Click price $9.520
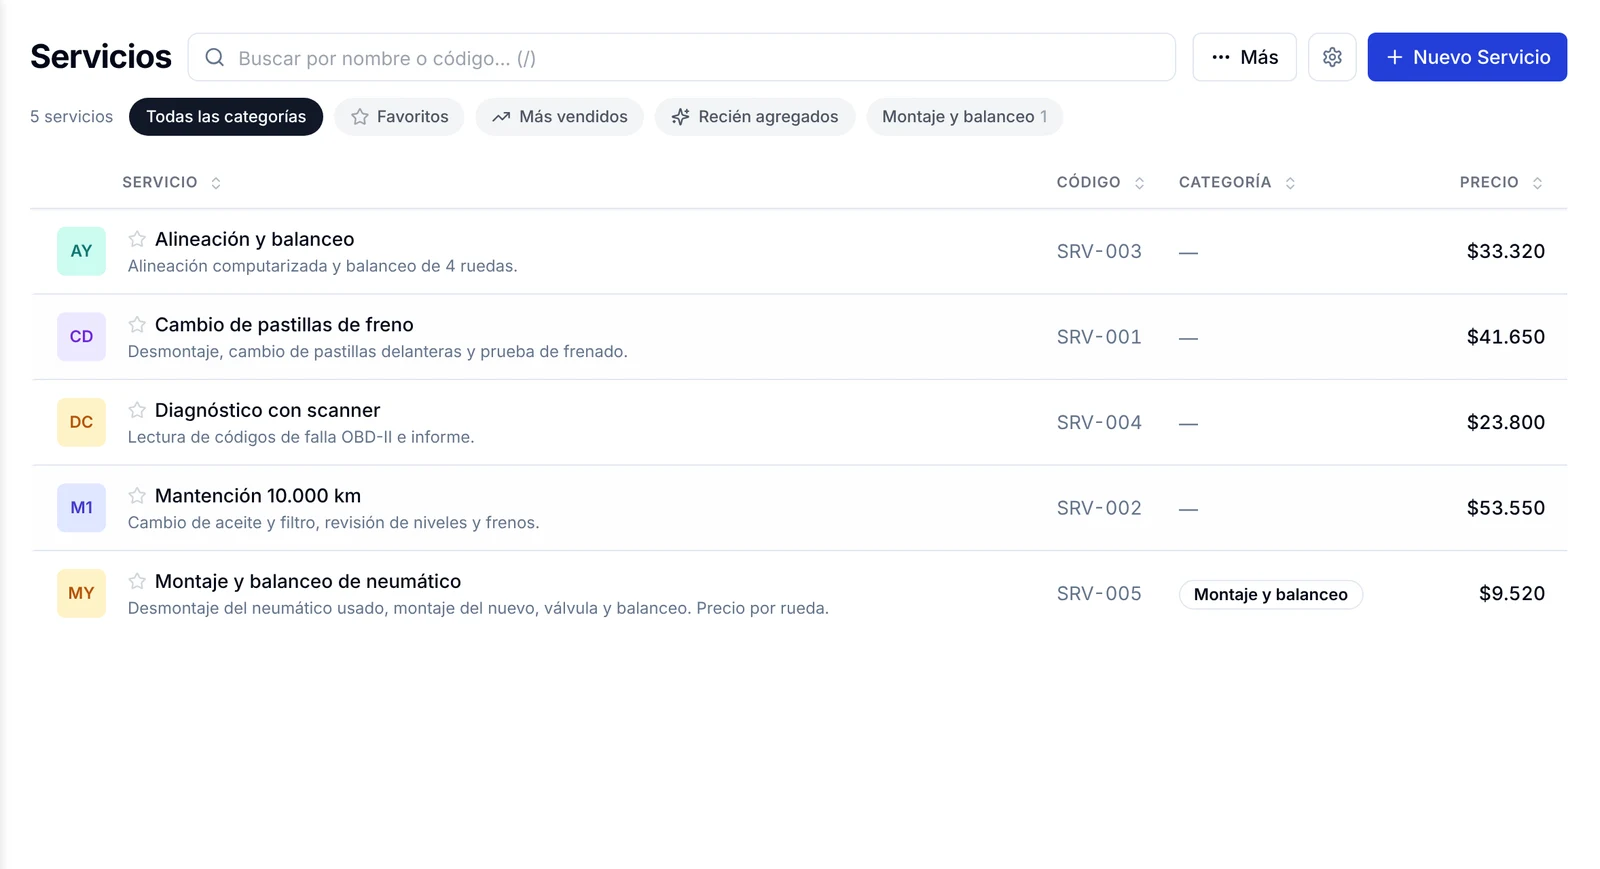1600x869 pixels. pos(1512,593)
